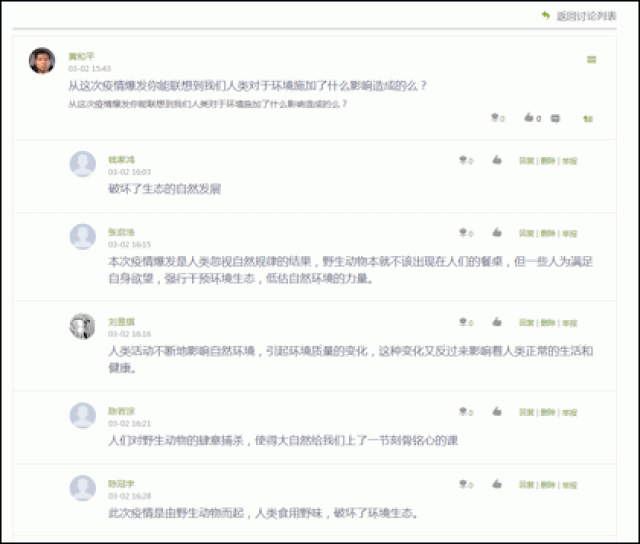Screen dimensions: 640x544
Task: Click the return arrow icon beside 返回讨论列表
Action: [x=545, y=15]
